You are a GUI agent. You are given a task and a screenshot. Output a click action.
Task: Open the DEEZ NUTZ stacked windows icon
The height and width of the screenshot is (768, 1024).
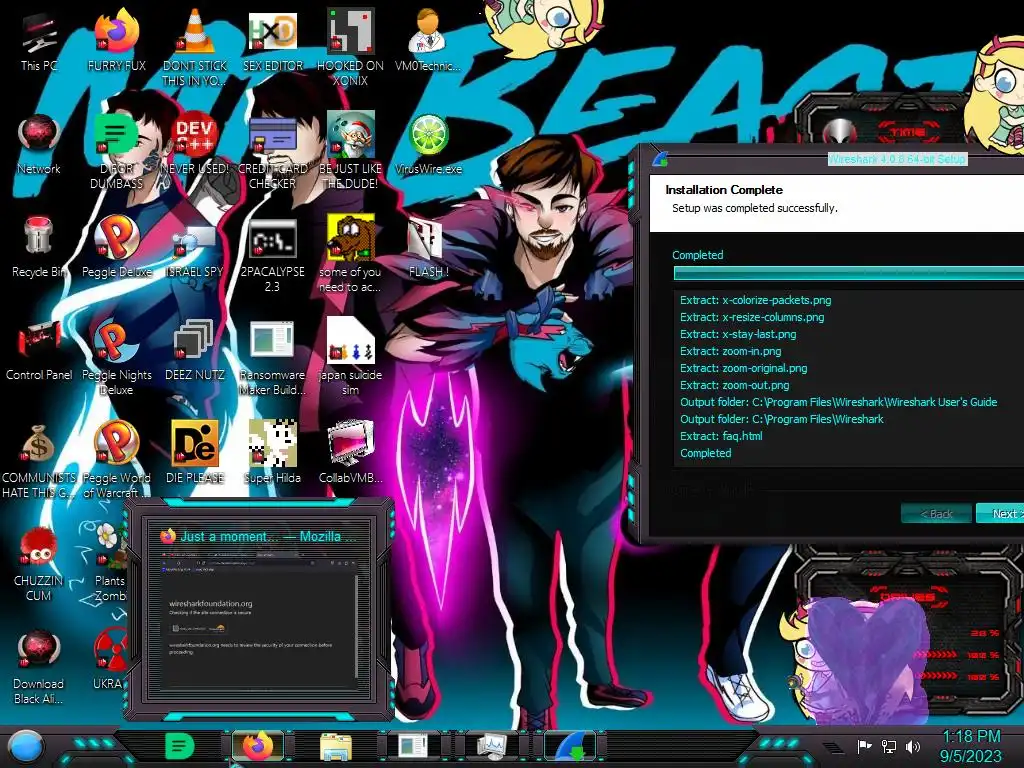(x=195, y=350)
